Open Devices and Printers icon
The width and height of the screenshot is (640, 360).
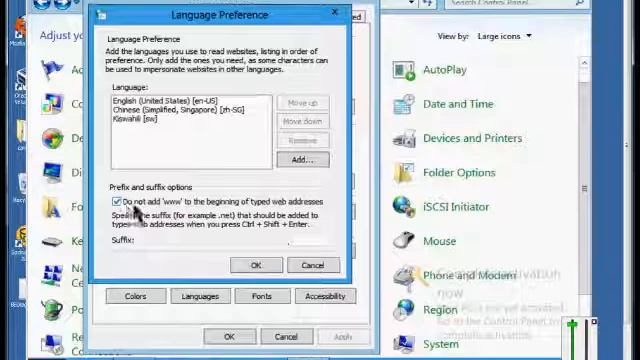click(x=404, y=139)
